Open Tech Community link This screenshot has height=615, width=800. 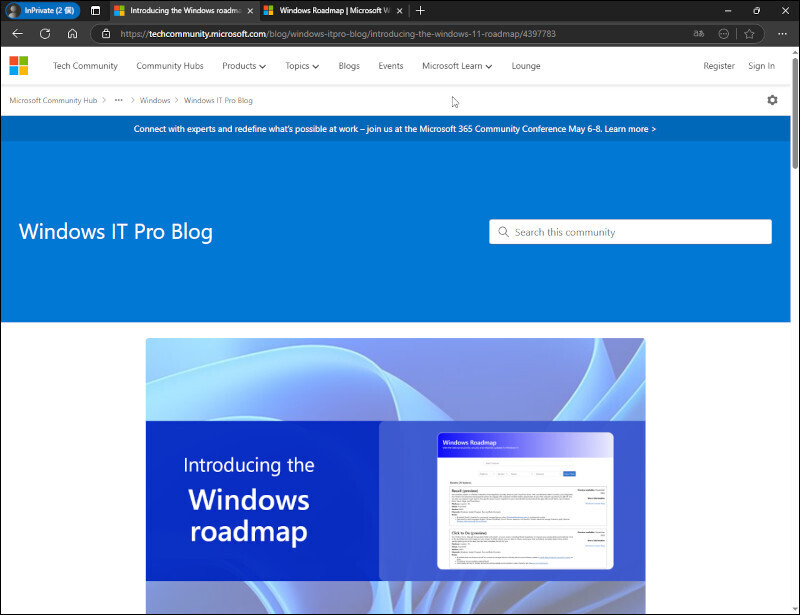point(85,66)
